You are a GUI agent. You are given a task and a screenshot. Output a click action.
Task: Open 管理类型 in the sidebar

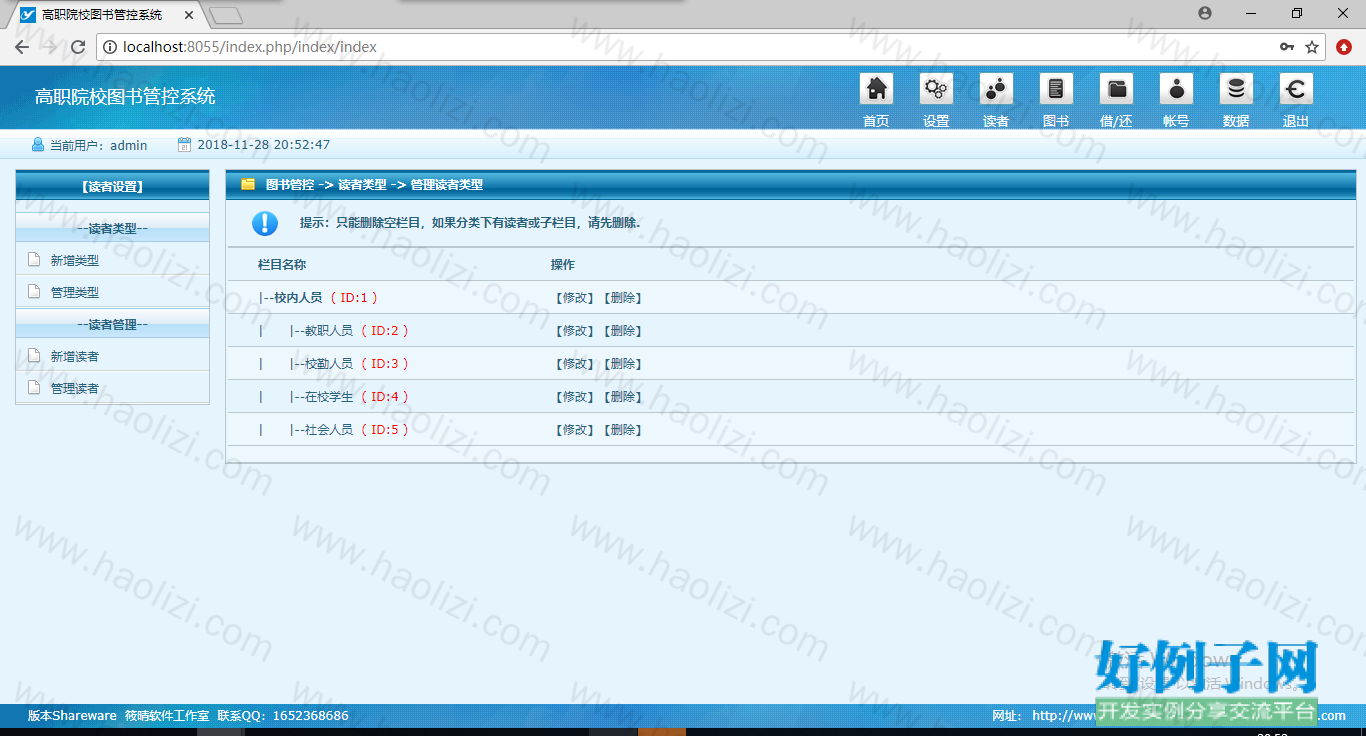pyautogui.click(x=75, y=293)
